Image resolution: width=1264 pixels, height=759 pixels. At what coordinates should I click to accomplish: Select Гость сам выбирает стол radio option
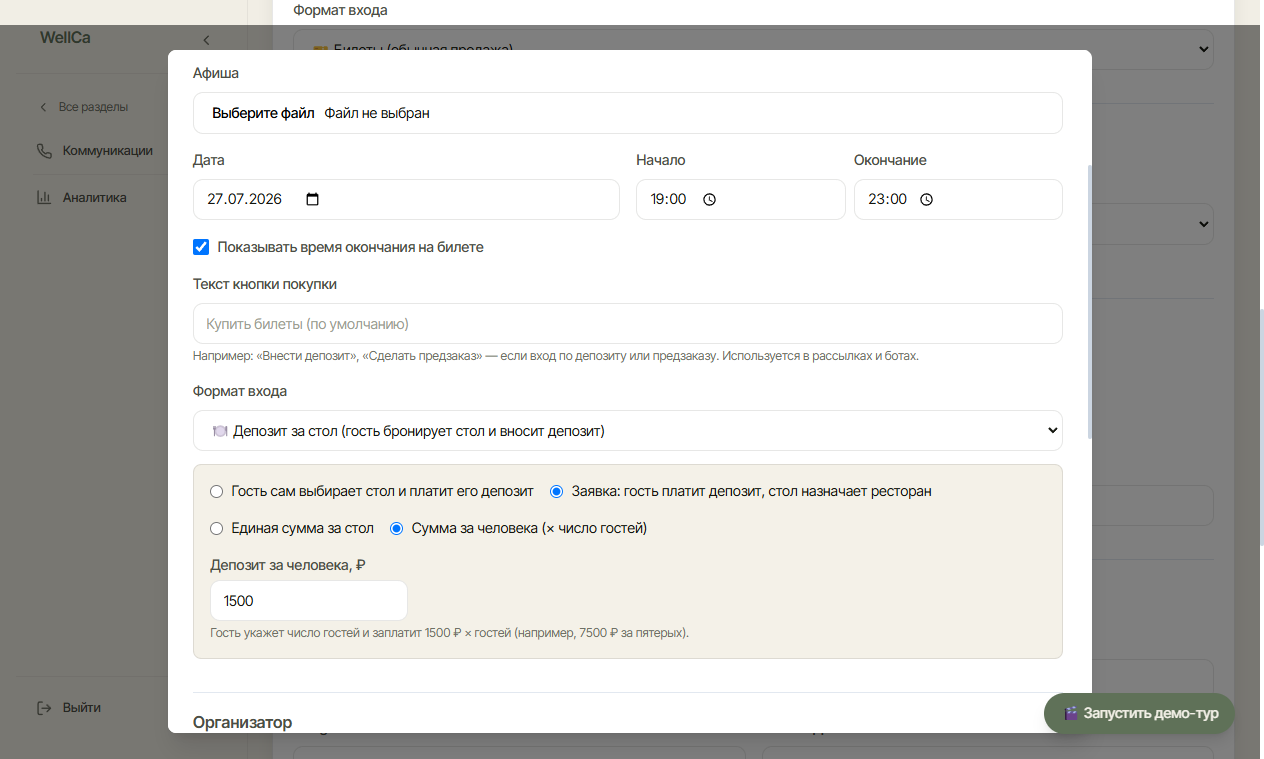[x=217, y=492]
